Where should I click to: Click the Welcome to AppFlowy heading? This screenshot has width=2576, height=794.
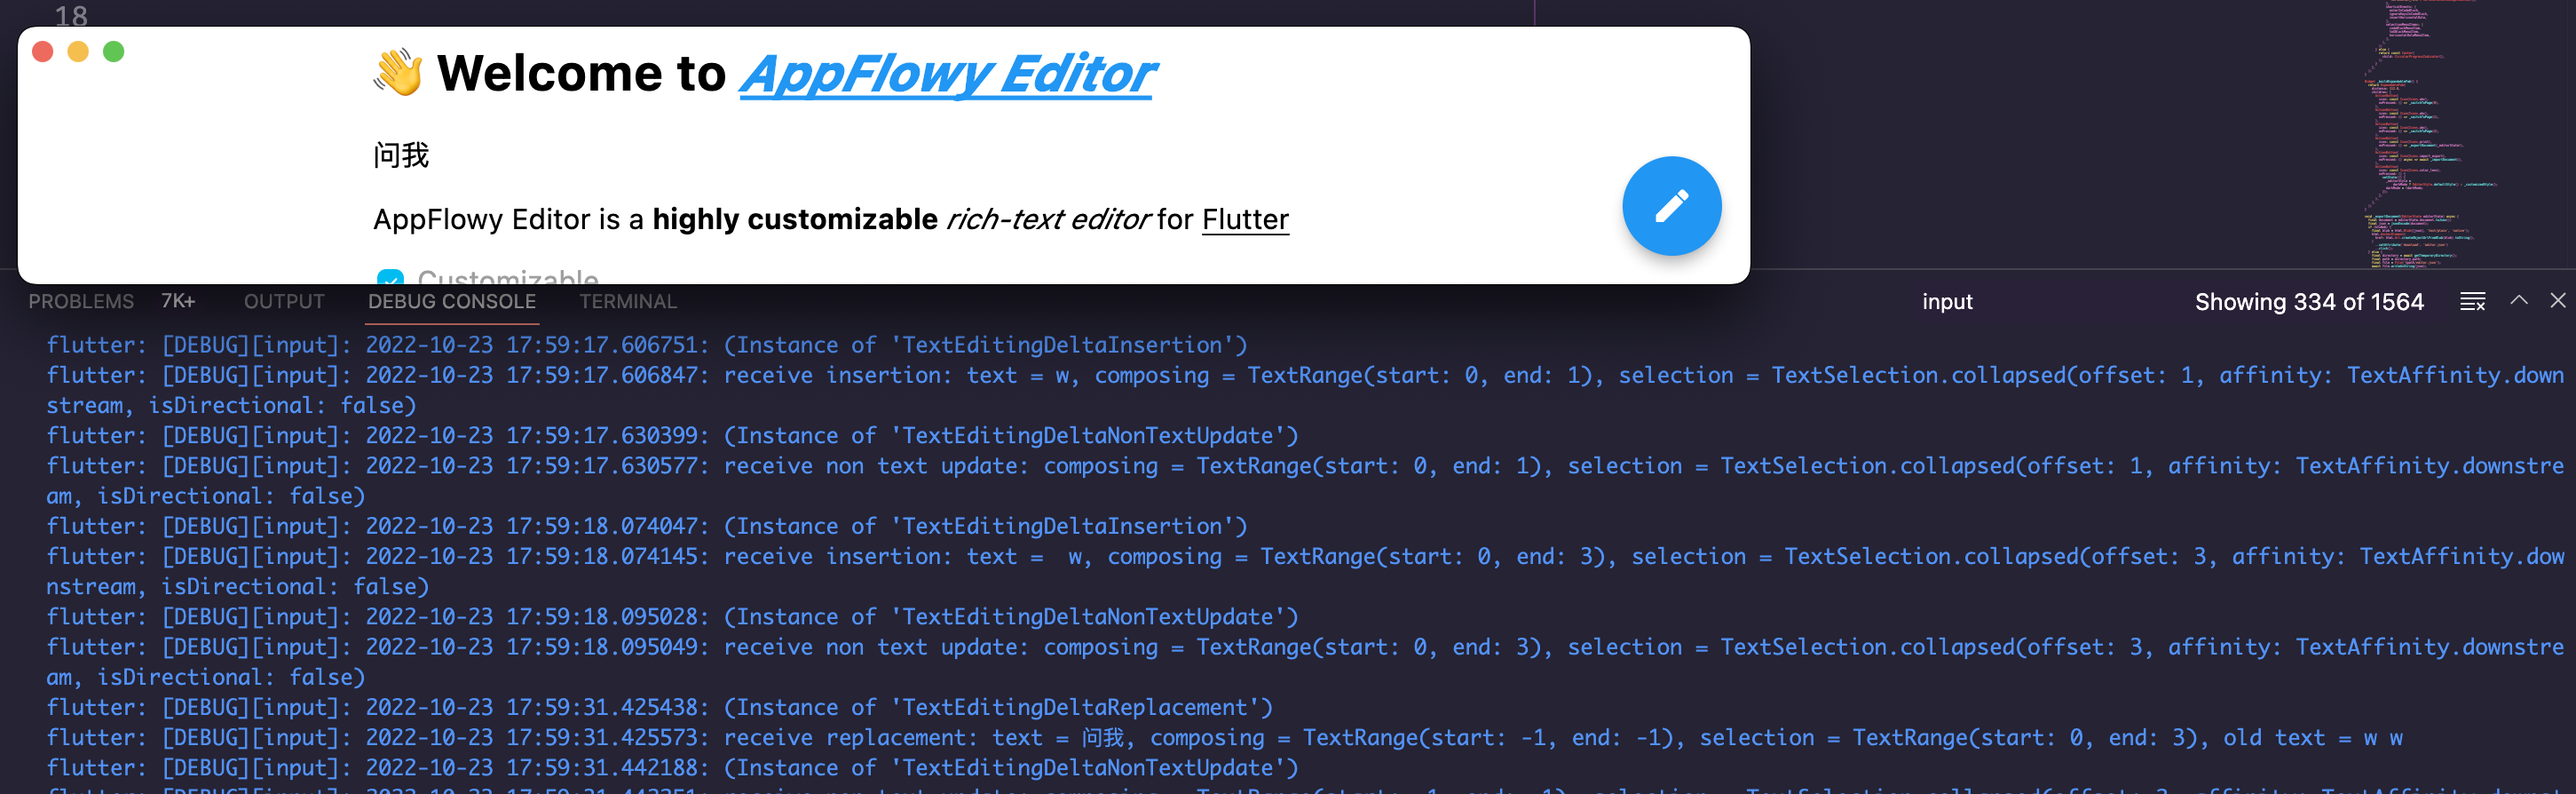click(580, 72)
